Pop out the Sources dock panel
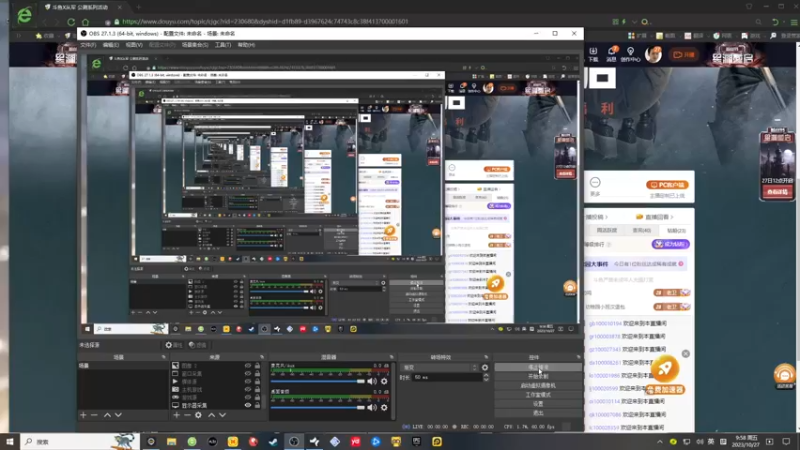The image size is (800, 450). [262, 357]
